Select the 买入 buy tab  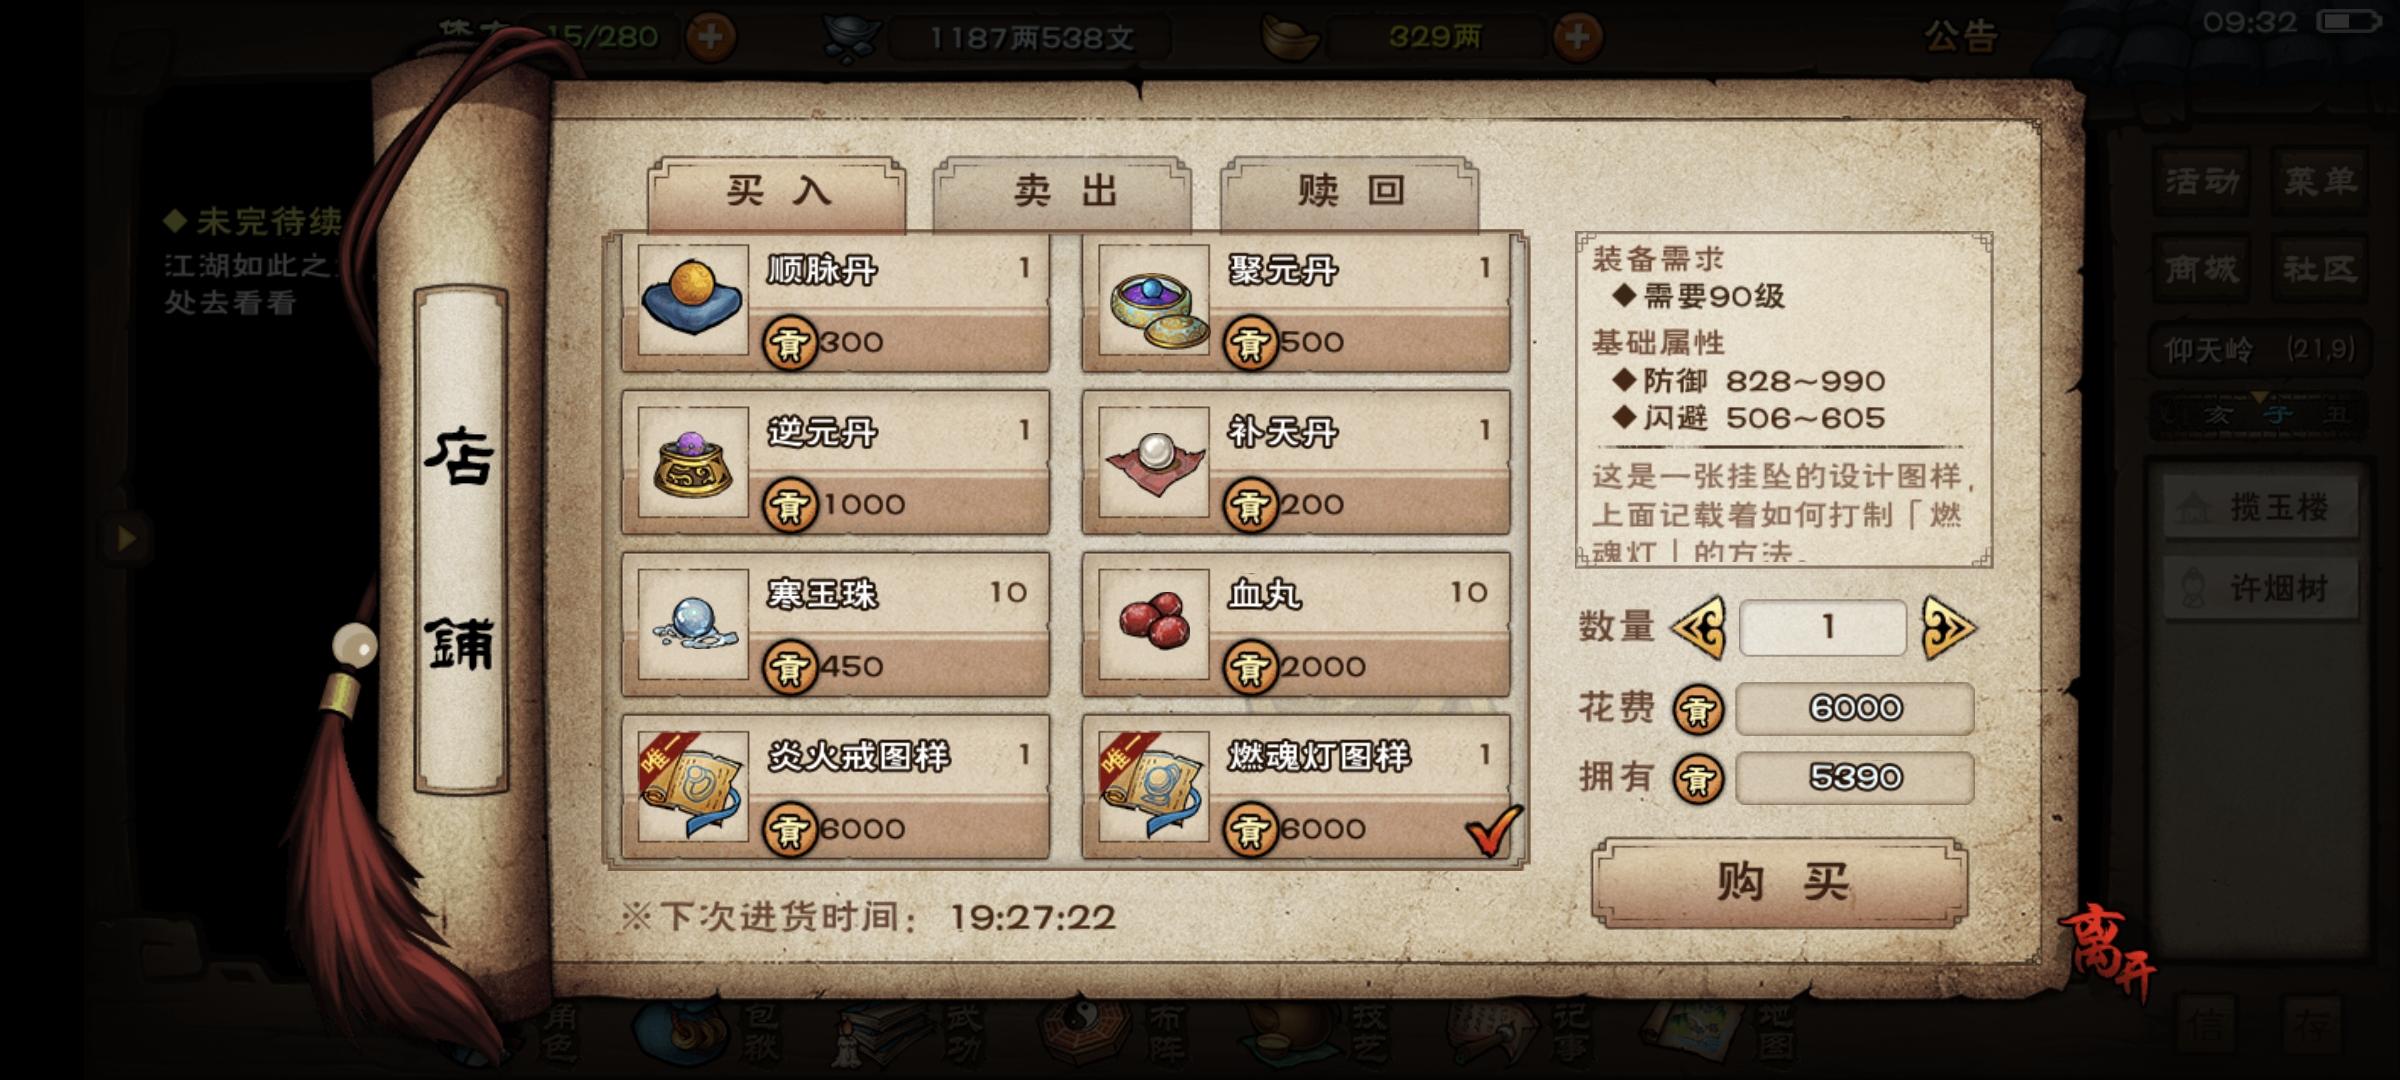[x=777, y=193]
